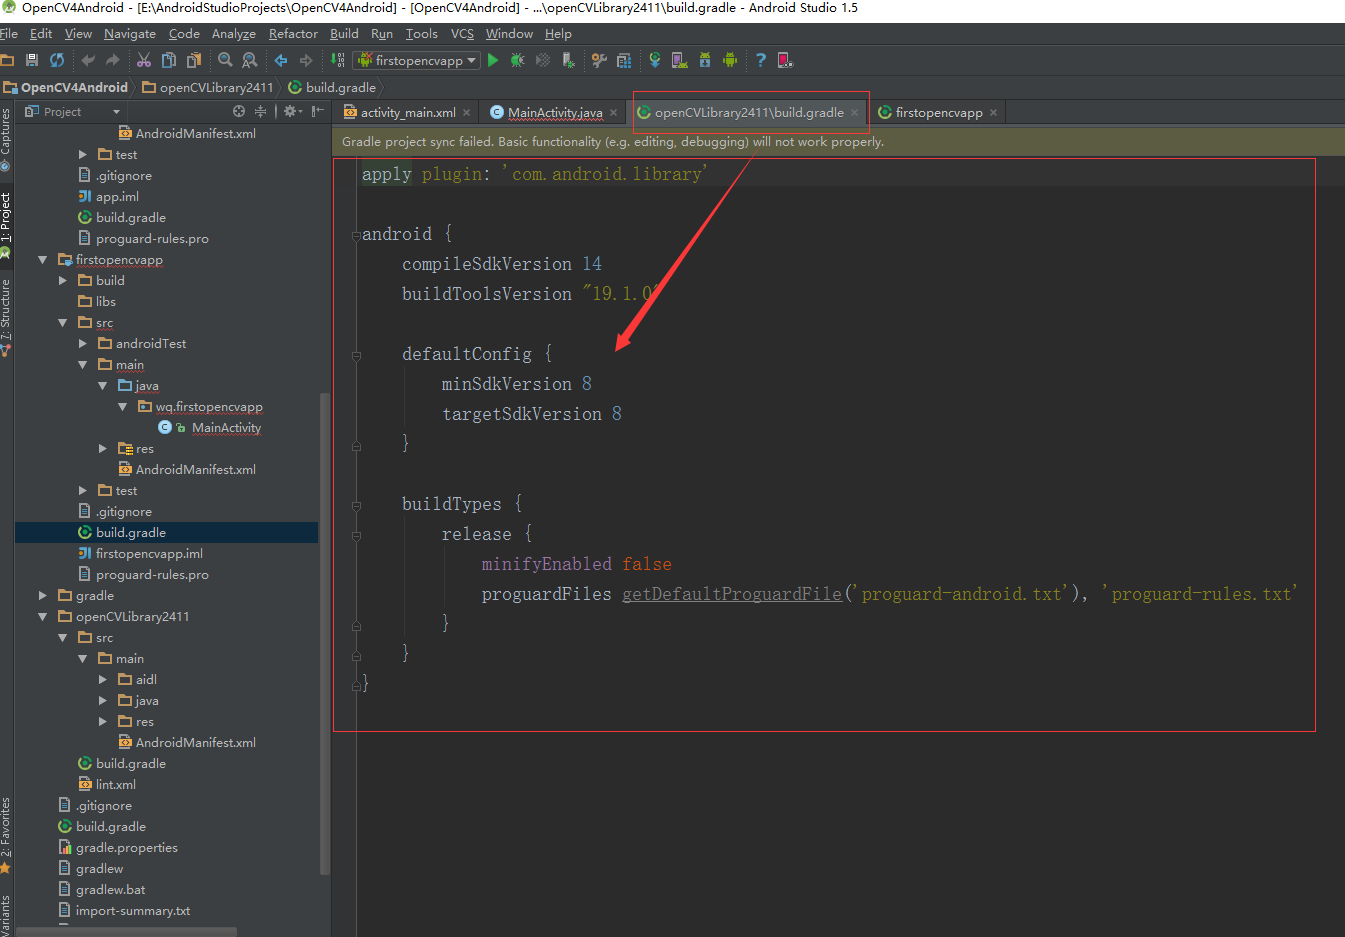Open the Captures tool window tab
The image size is (1345, 937).
coord(6,138)
